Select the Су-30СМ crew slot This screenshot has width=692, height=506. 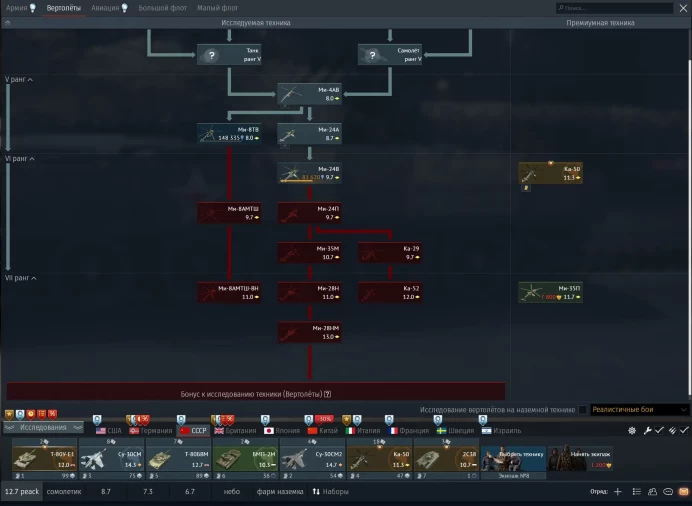112,459
